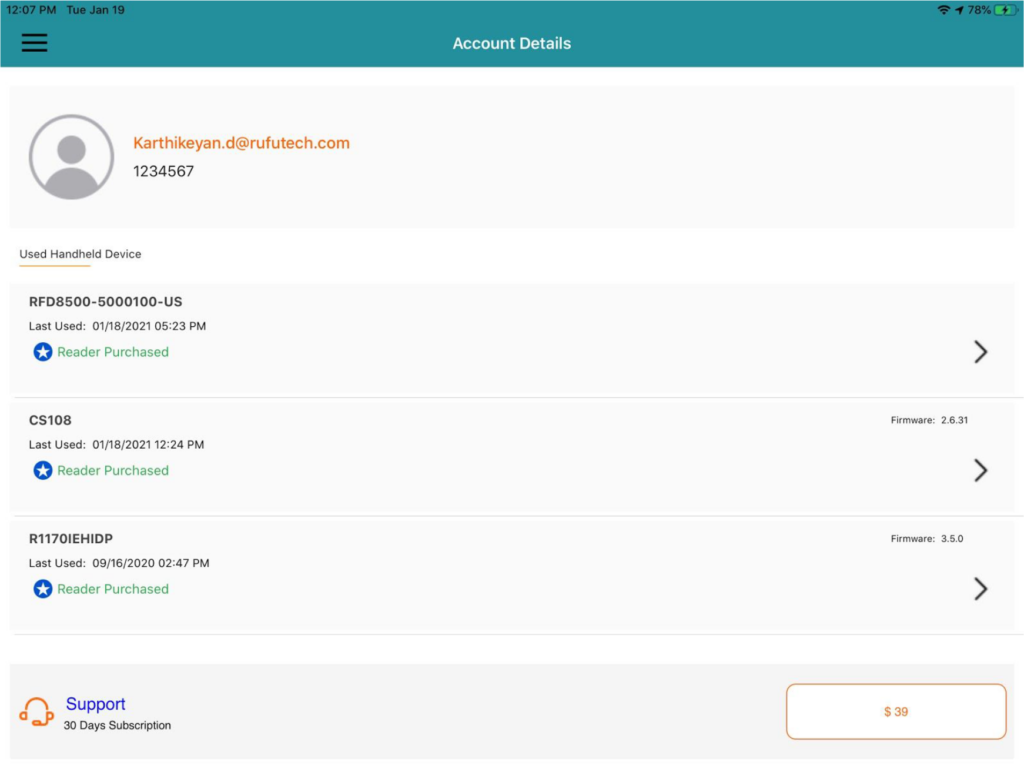Tap the user profile avatar
This screenshot has width=1024, height=769.
71,157
